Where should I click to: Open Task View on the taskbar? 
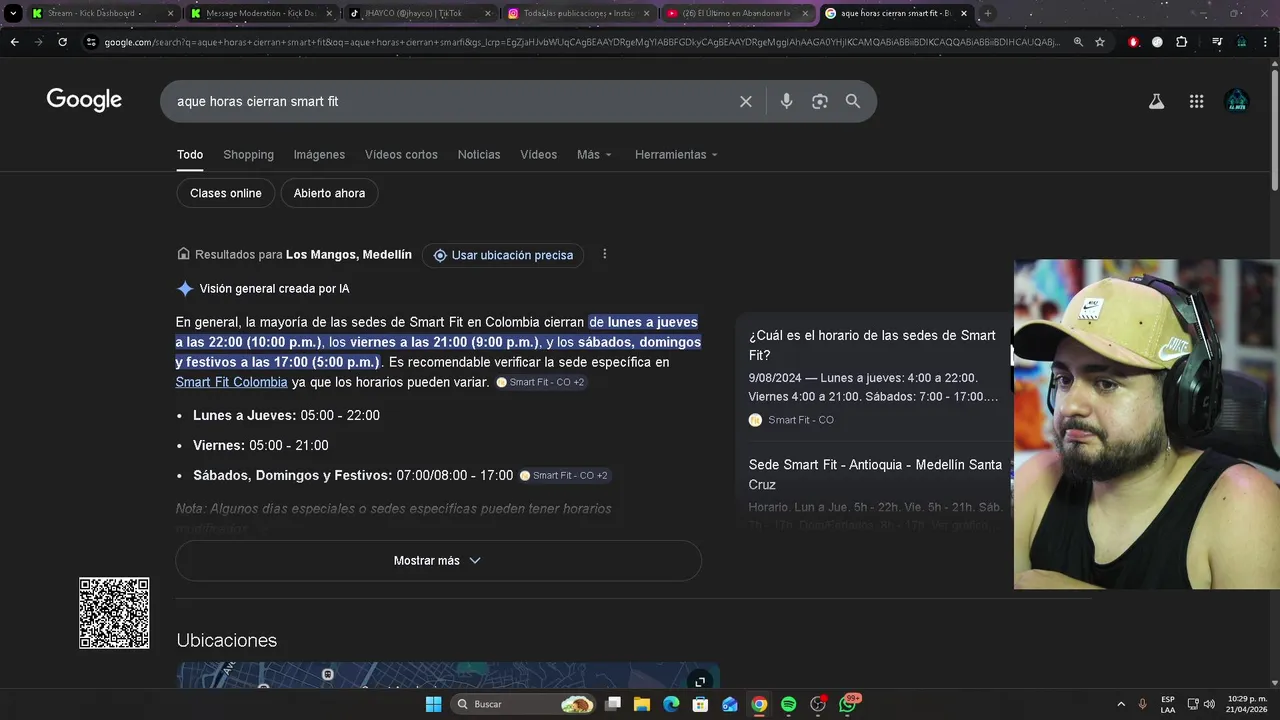click(613, 704)
